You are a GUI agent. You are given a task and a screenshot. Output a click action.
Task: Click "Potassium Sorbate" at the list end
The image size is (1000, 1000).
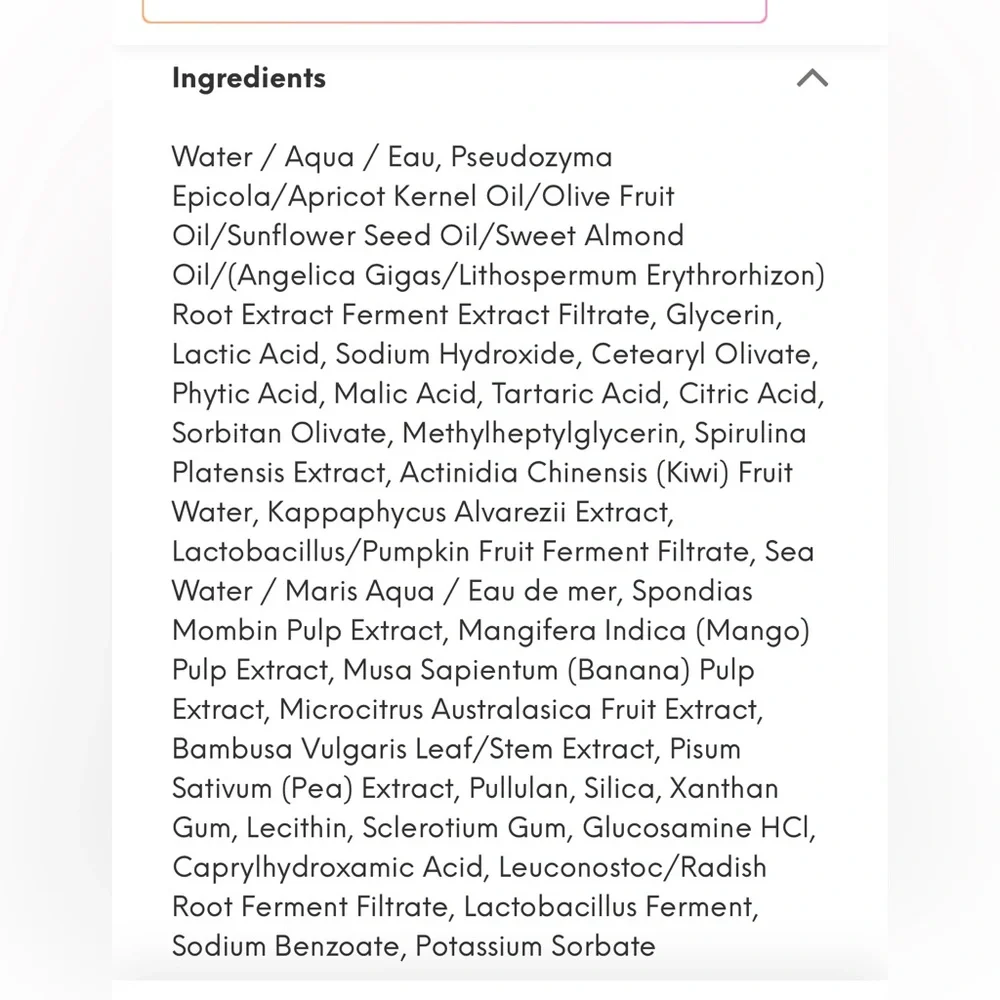[535, 946]
